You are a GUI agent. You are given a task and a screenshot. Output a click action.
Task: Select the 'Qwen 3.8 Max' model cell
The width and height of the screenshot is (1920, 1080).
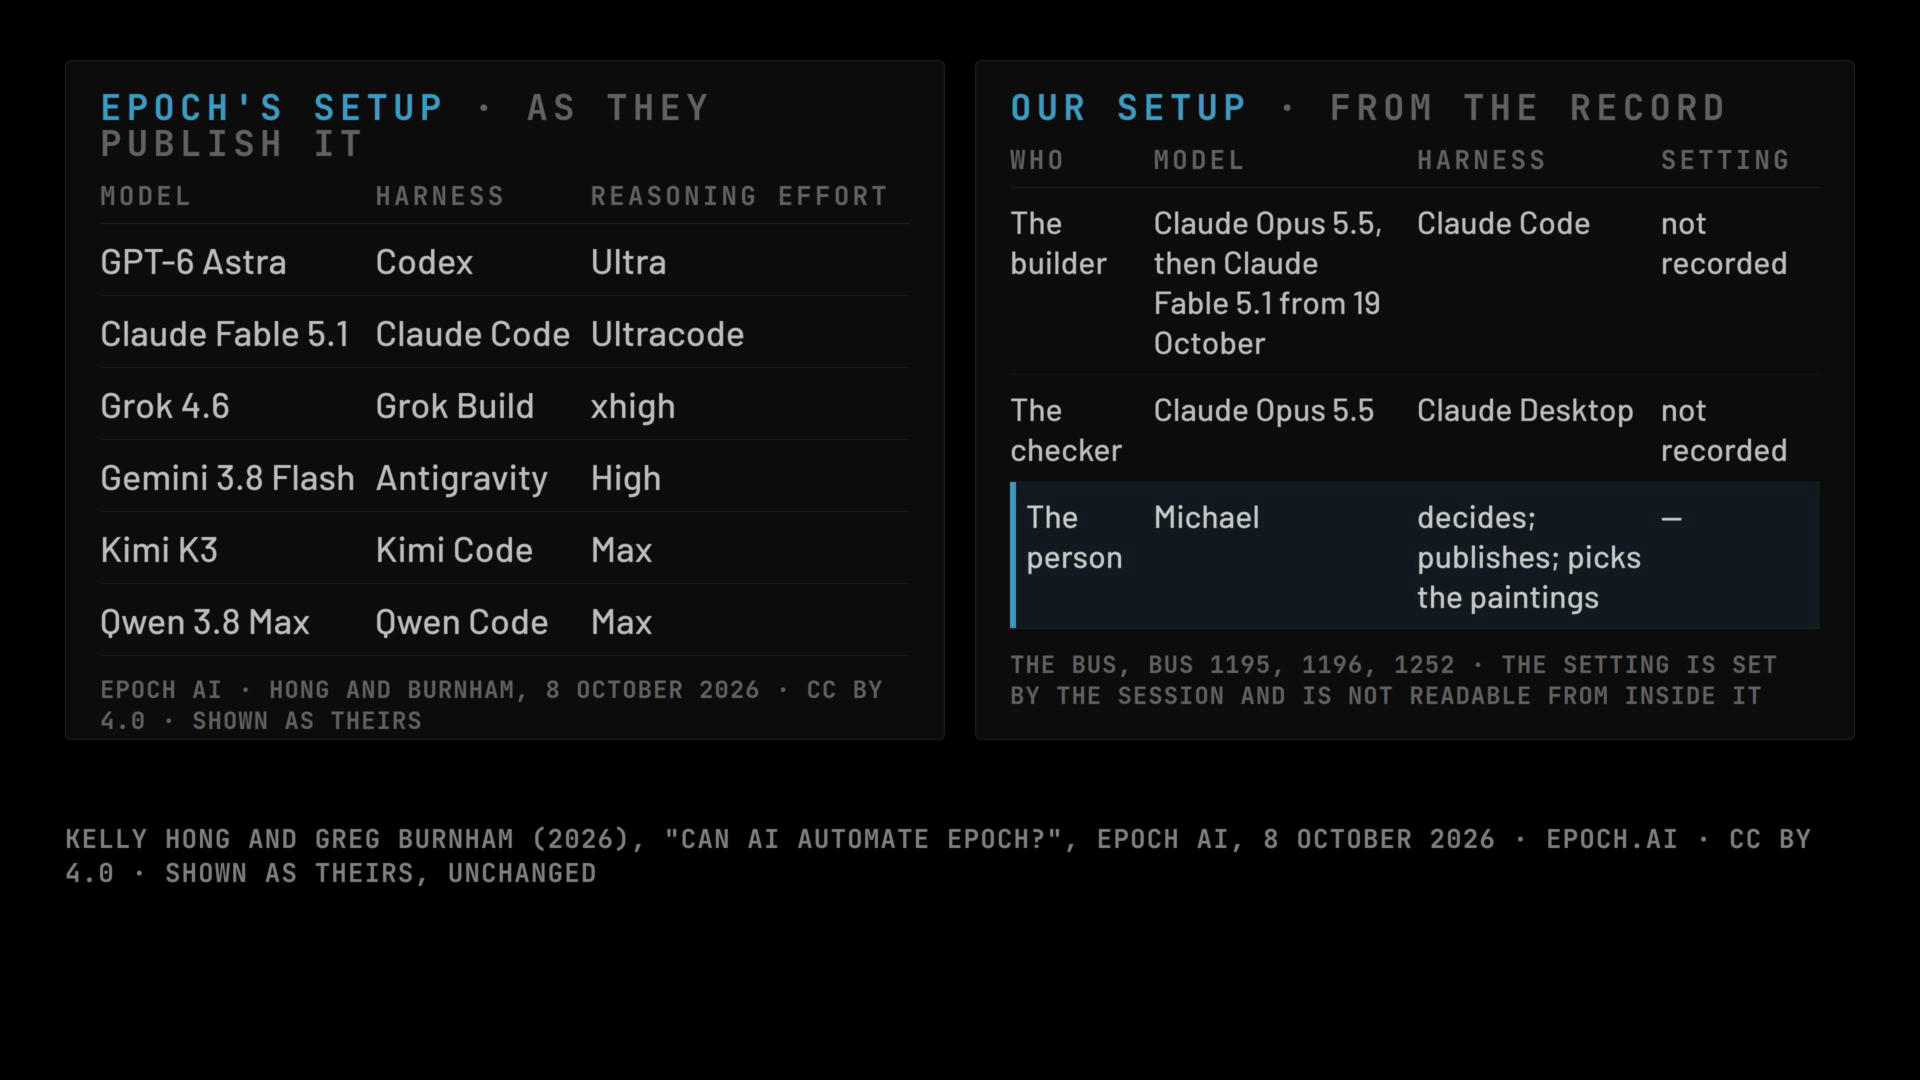click(x=205, y=622)
